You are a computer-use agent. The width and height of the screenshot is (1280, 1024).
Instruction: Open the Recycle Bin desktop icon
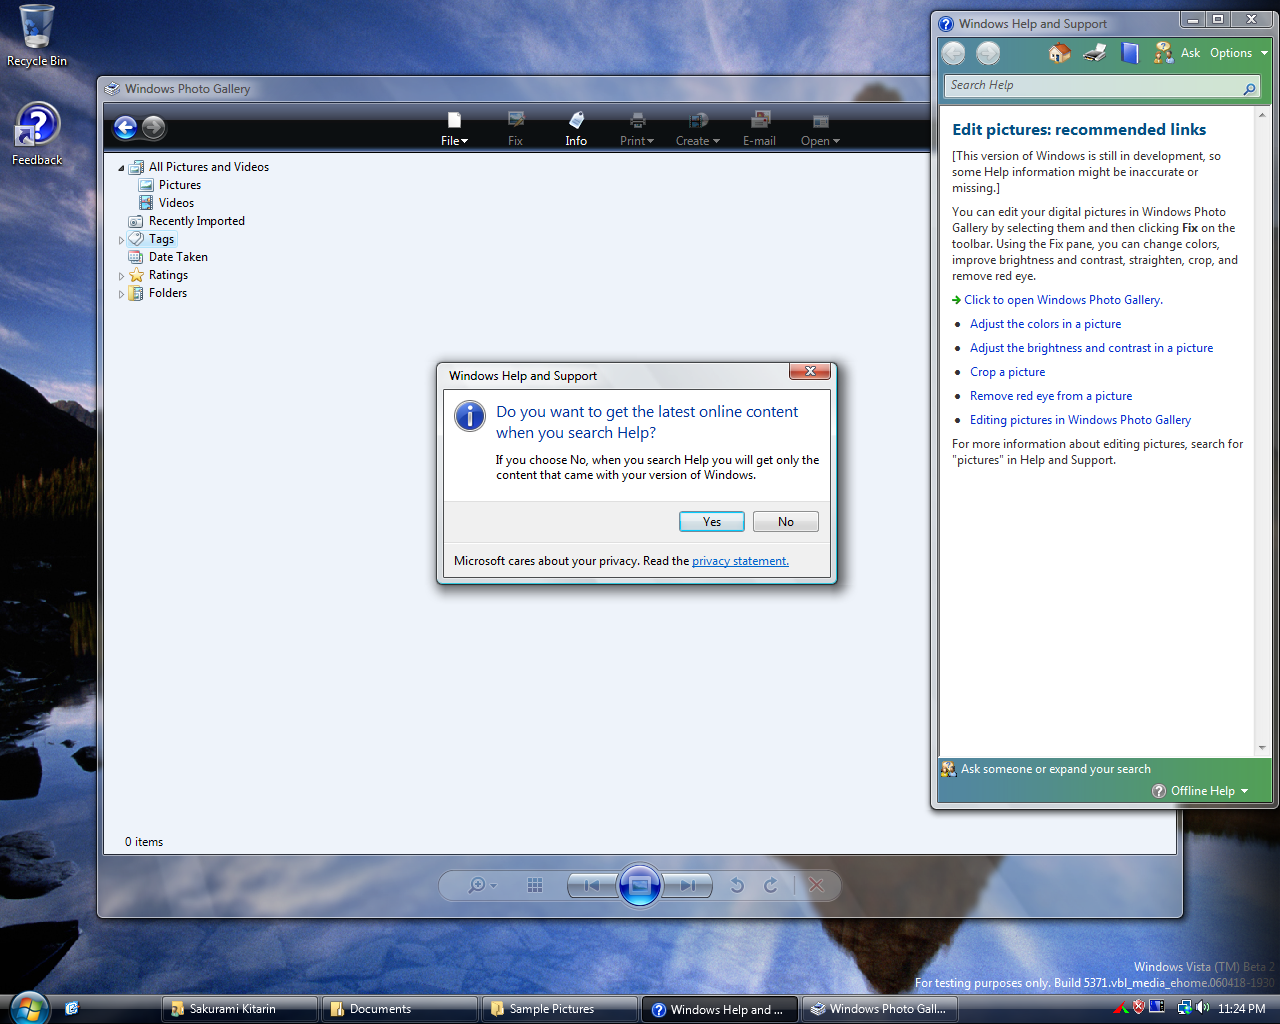click(x=37, y=36)
